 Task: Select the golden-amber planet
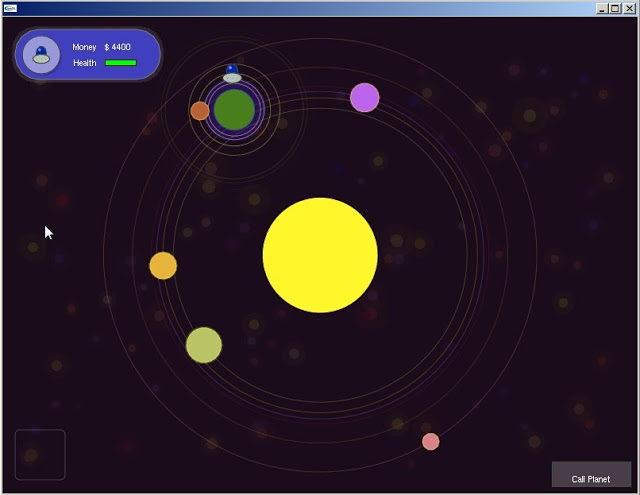point(163,266)
